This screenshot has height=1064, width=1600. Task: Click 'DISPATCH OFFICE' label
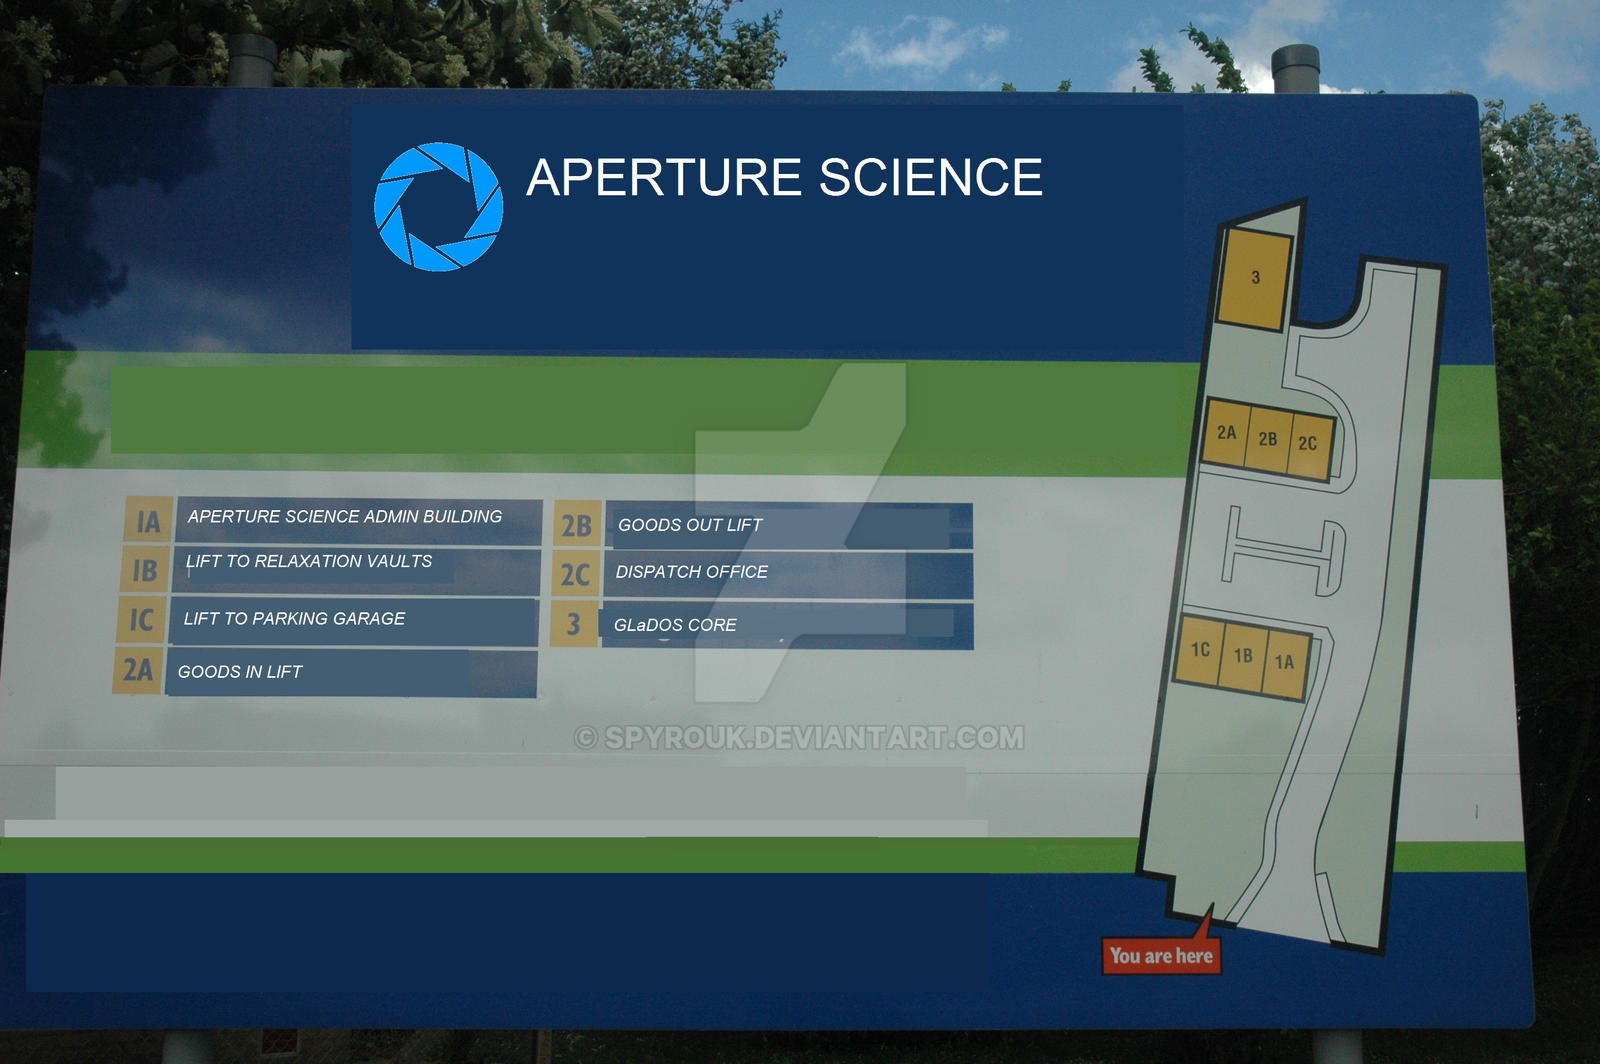point(692,572)
